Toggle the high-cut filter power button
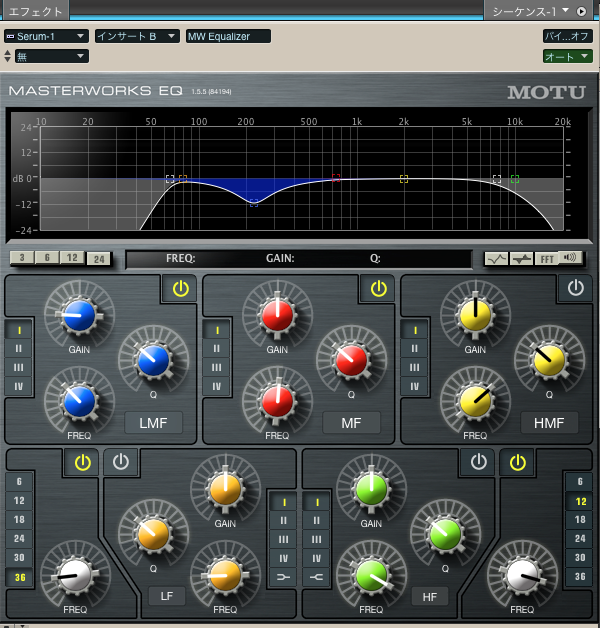Image resolution: width=600 pixels, height=628 pixels. click(x=517, y=463)
